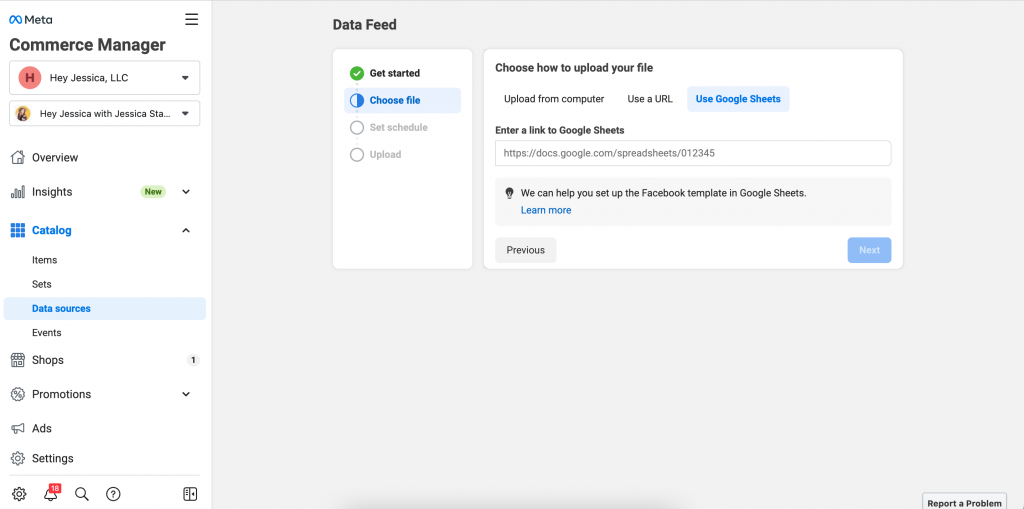Open the bottom gear settings icon
This screenshot has height=509, width=1024.
[x=19, y=494]
